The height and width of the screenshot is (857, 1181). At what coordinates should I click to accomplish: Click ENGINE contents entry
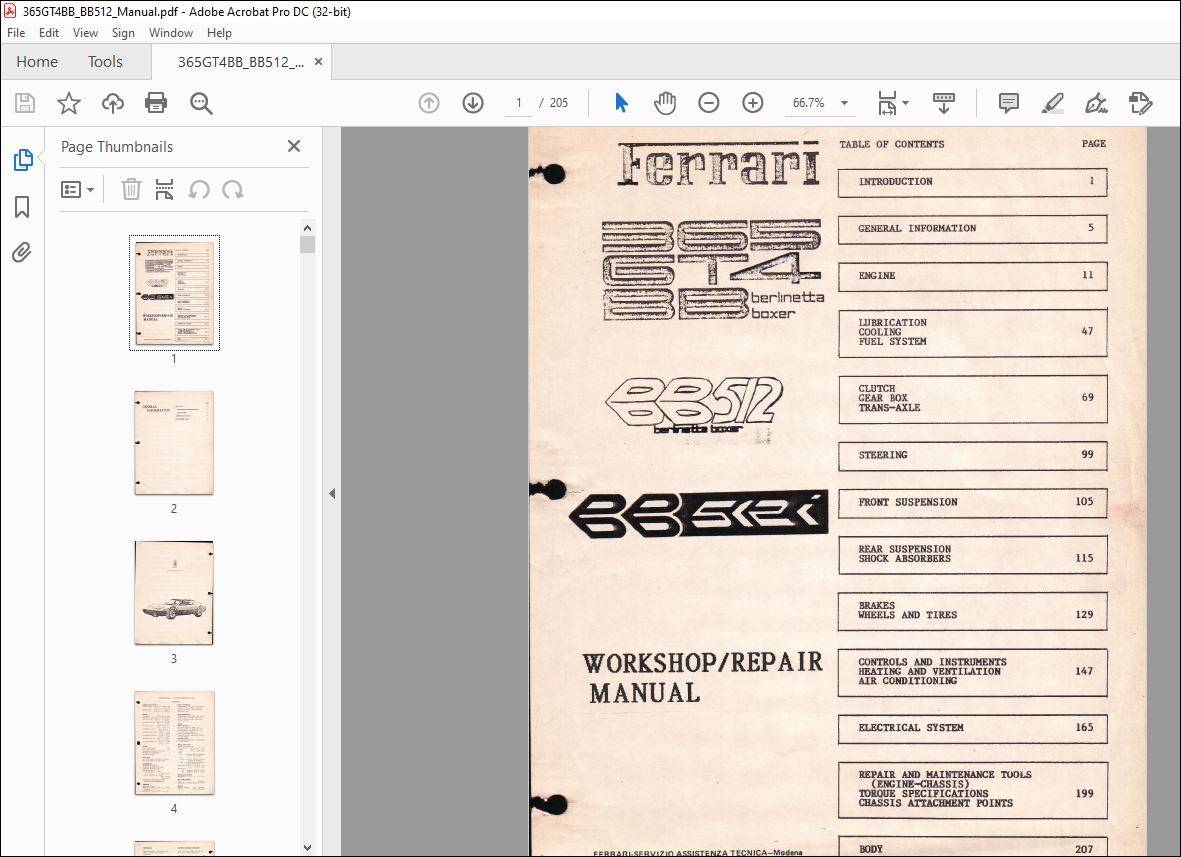[x=972, y=276]
